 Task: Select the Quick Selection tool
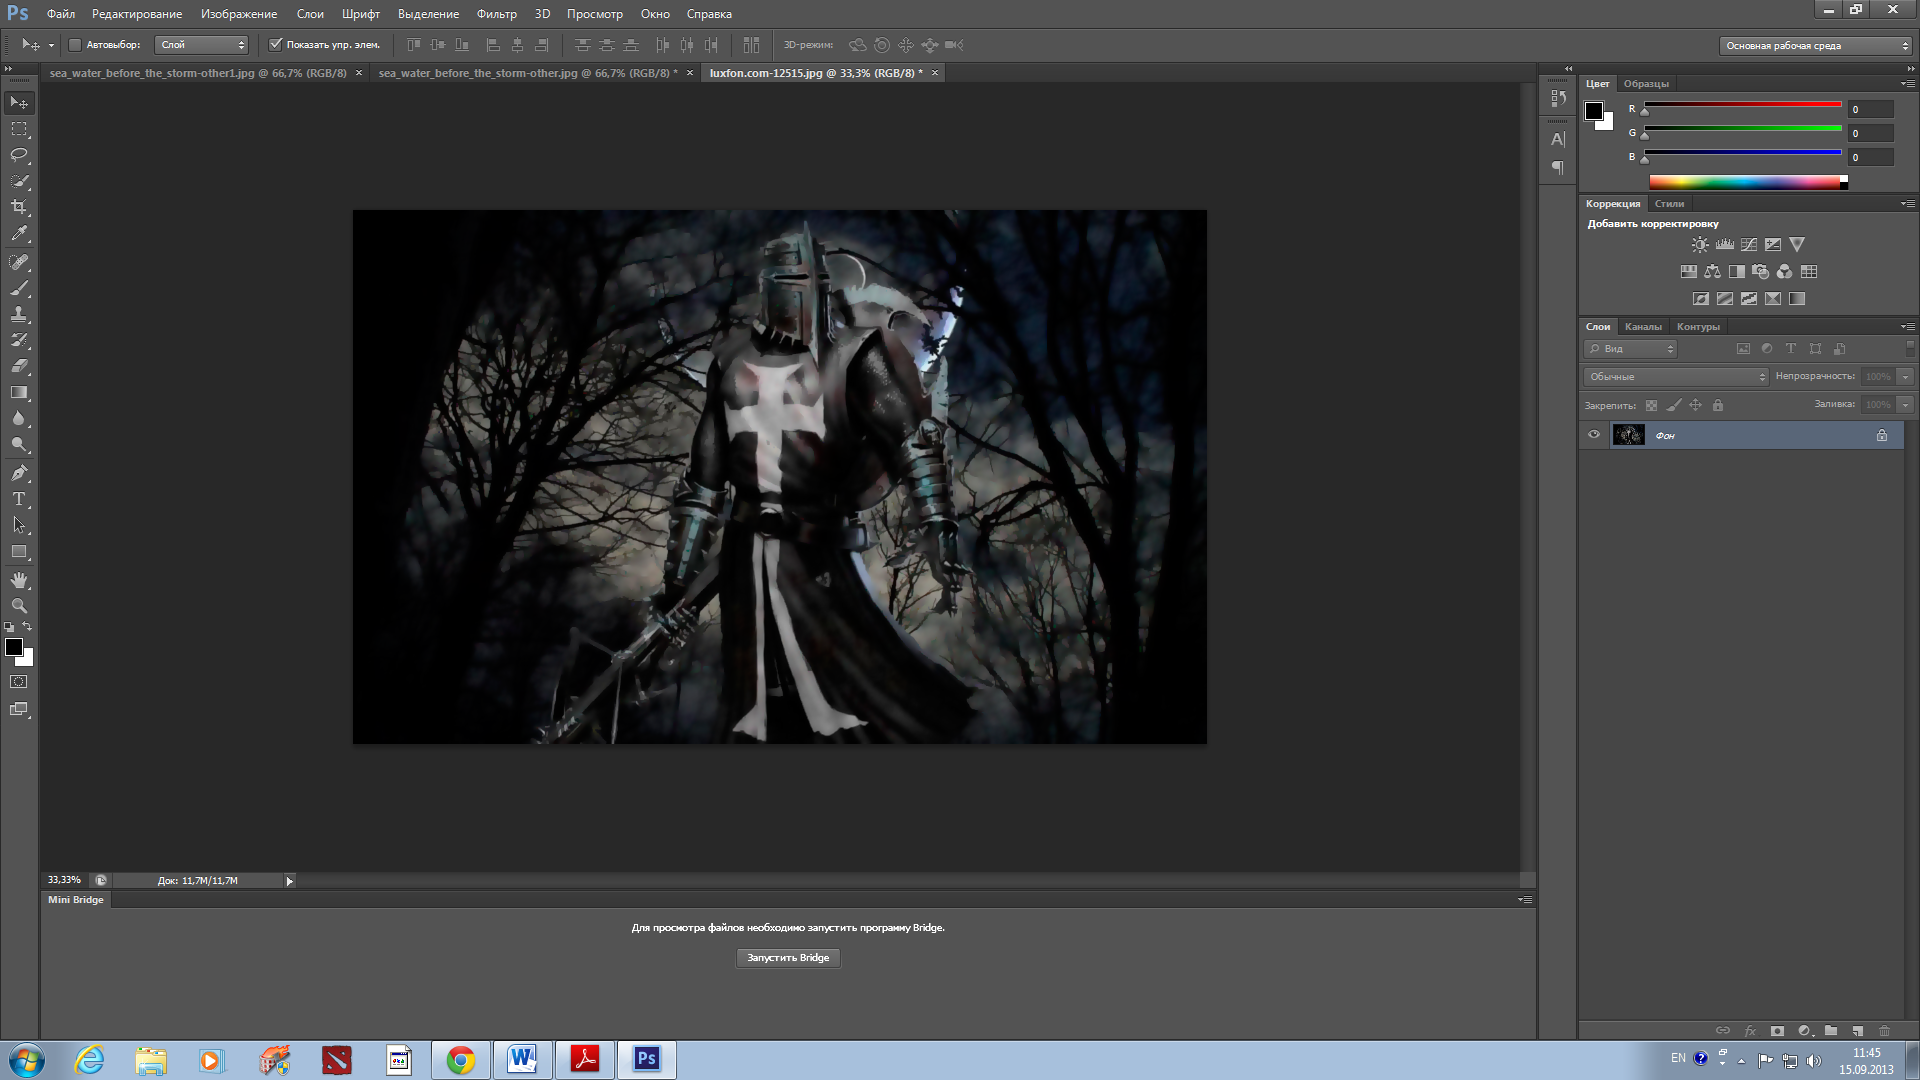(19, 181)
